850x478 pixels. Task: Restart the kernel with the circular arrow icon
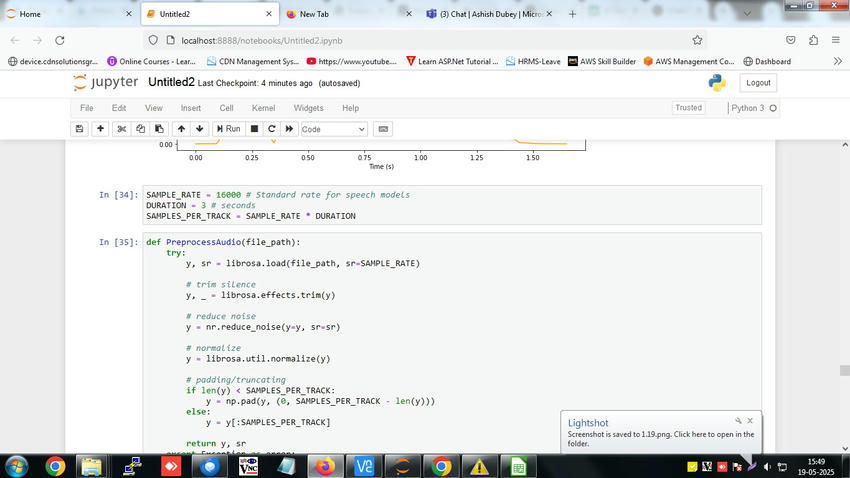271,129
